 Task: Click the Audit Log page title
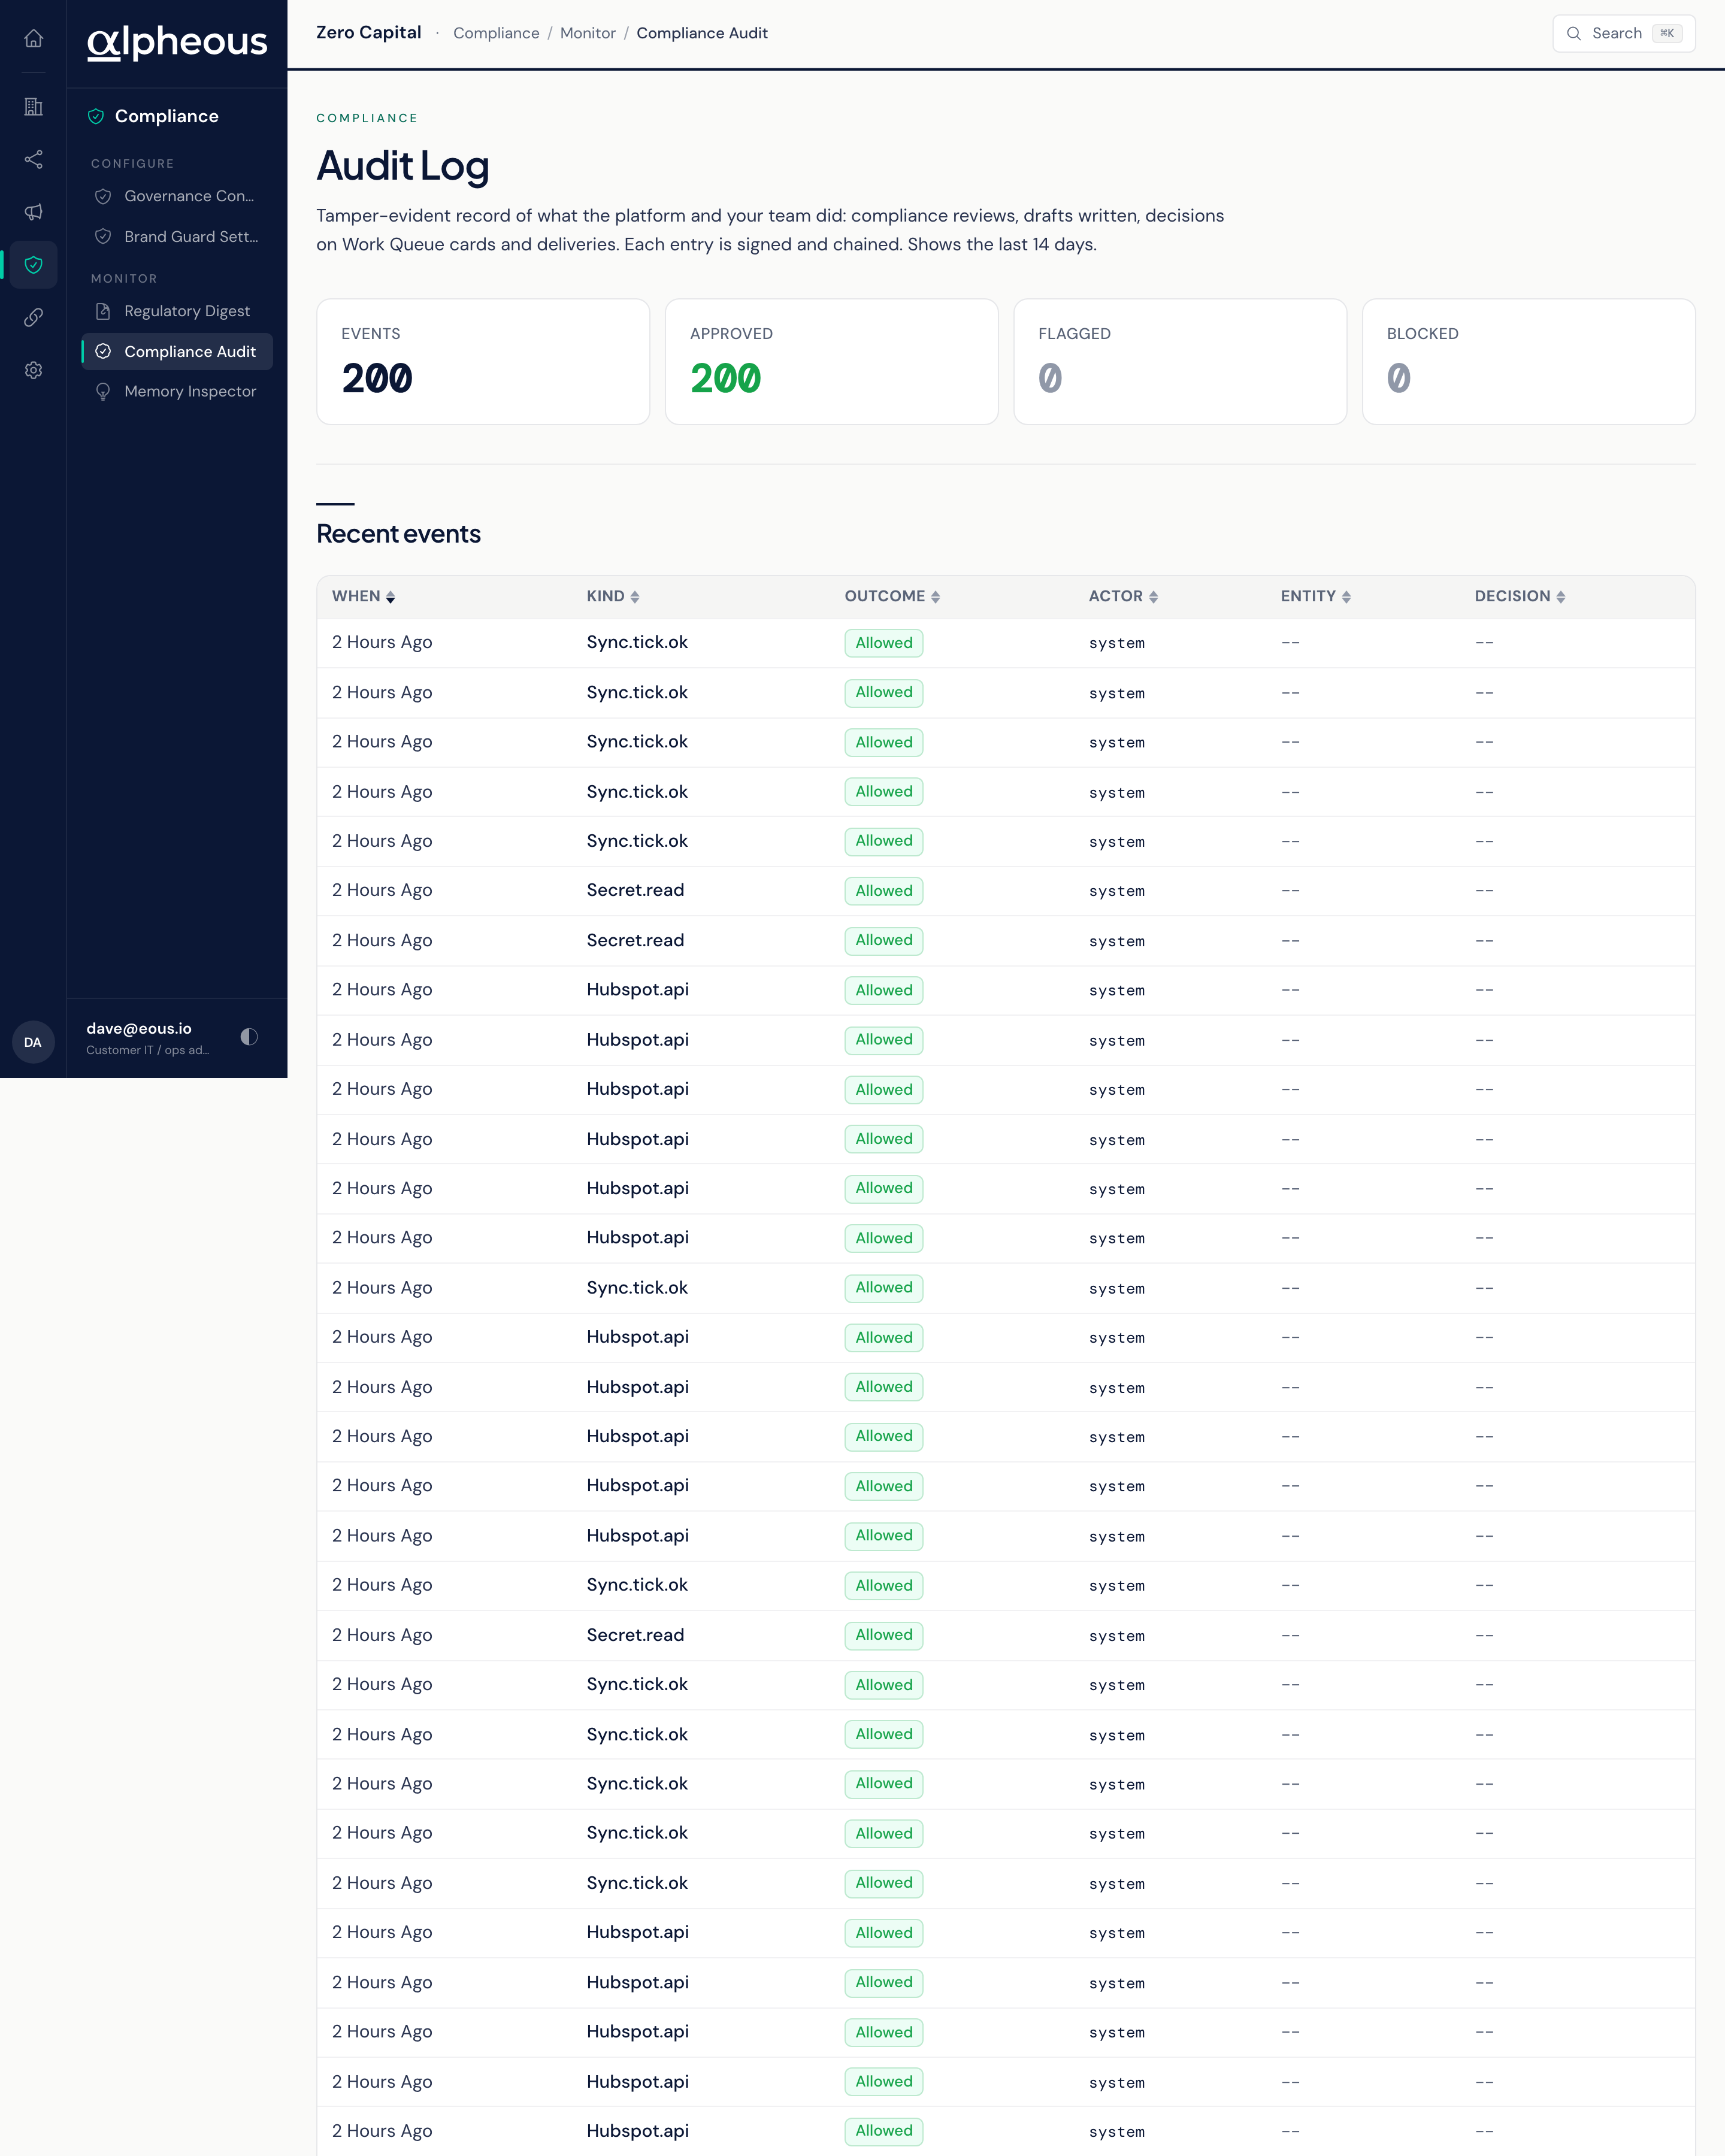[402, 166]
